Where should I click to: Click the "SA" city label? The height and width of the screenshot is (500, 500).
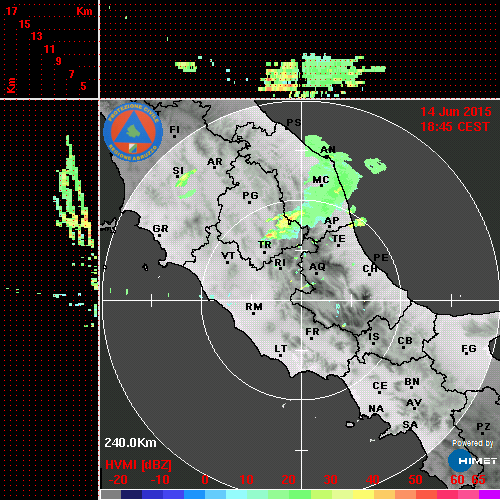tap(410, 425)
